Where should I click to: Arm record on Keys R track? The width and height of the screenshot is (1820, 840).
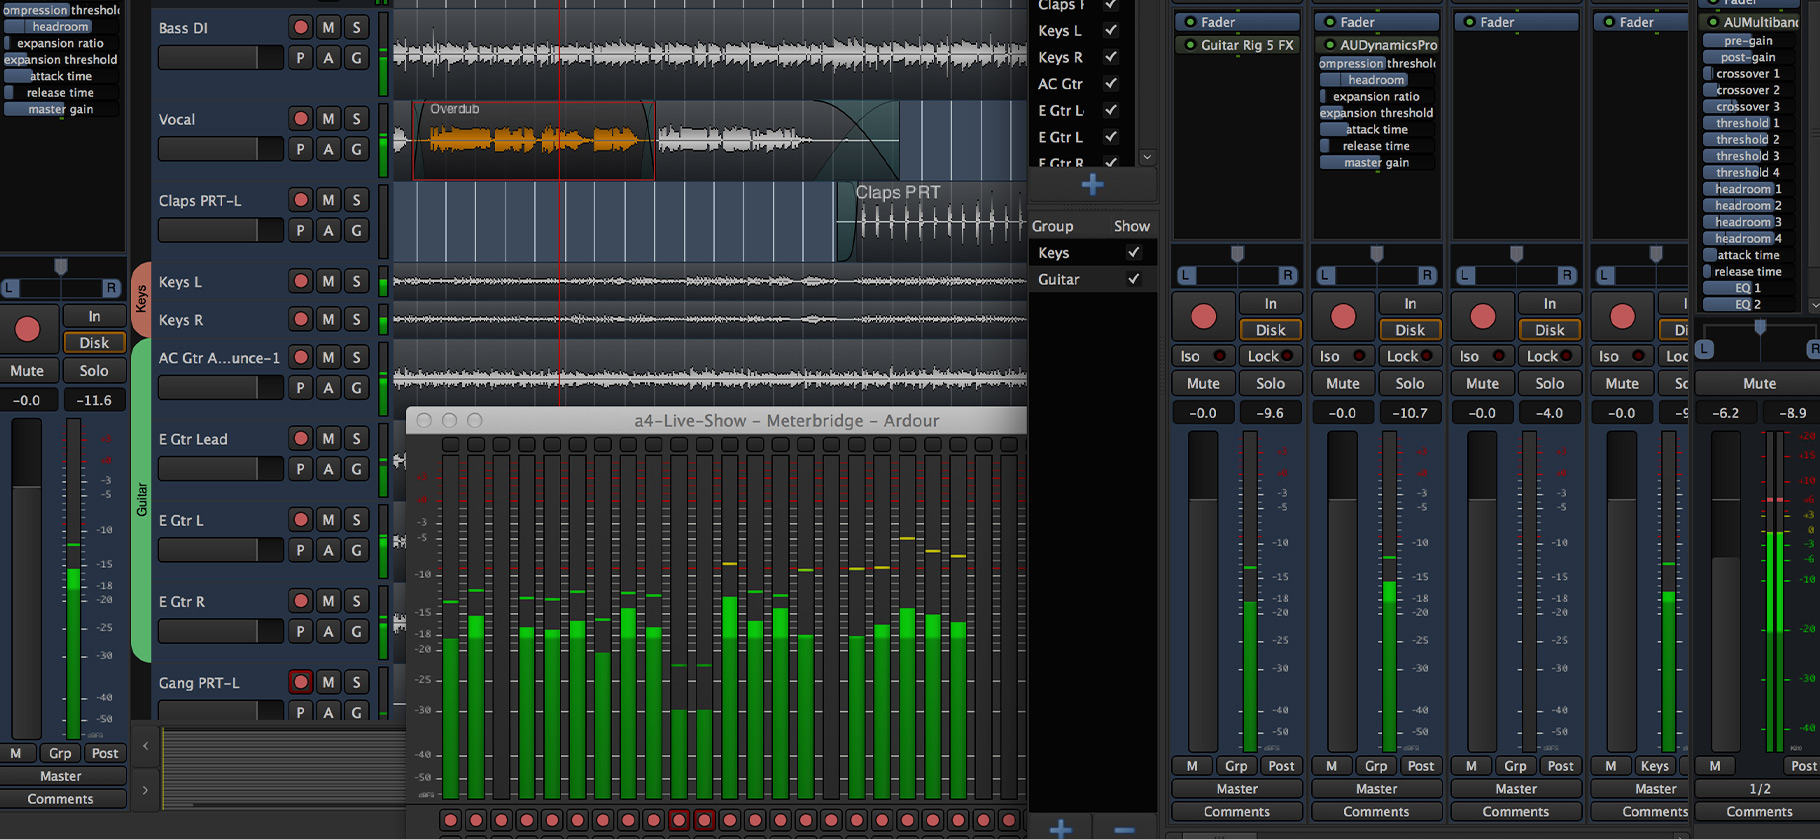(x=300, y=319)
